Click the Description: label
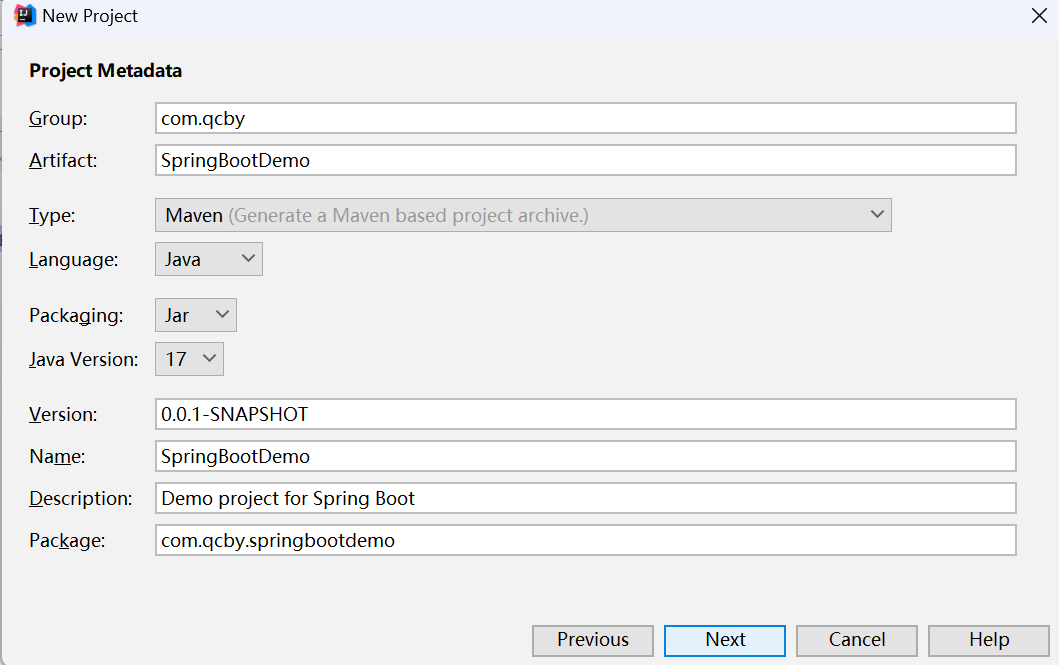This screenshot has width=1059, height=665. pyautogui.click(x=81, y=499)
